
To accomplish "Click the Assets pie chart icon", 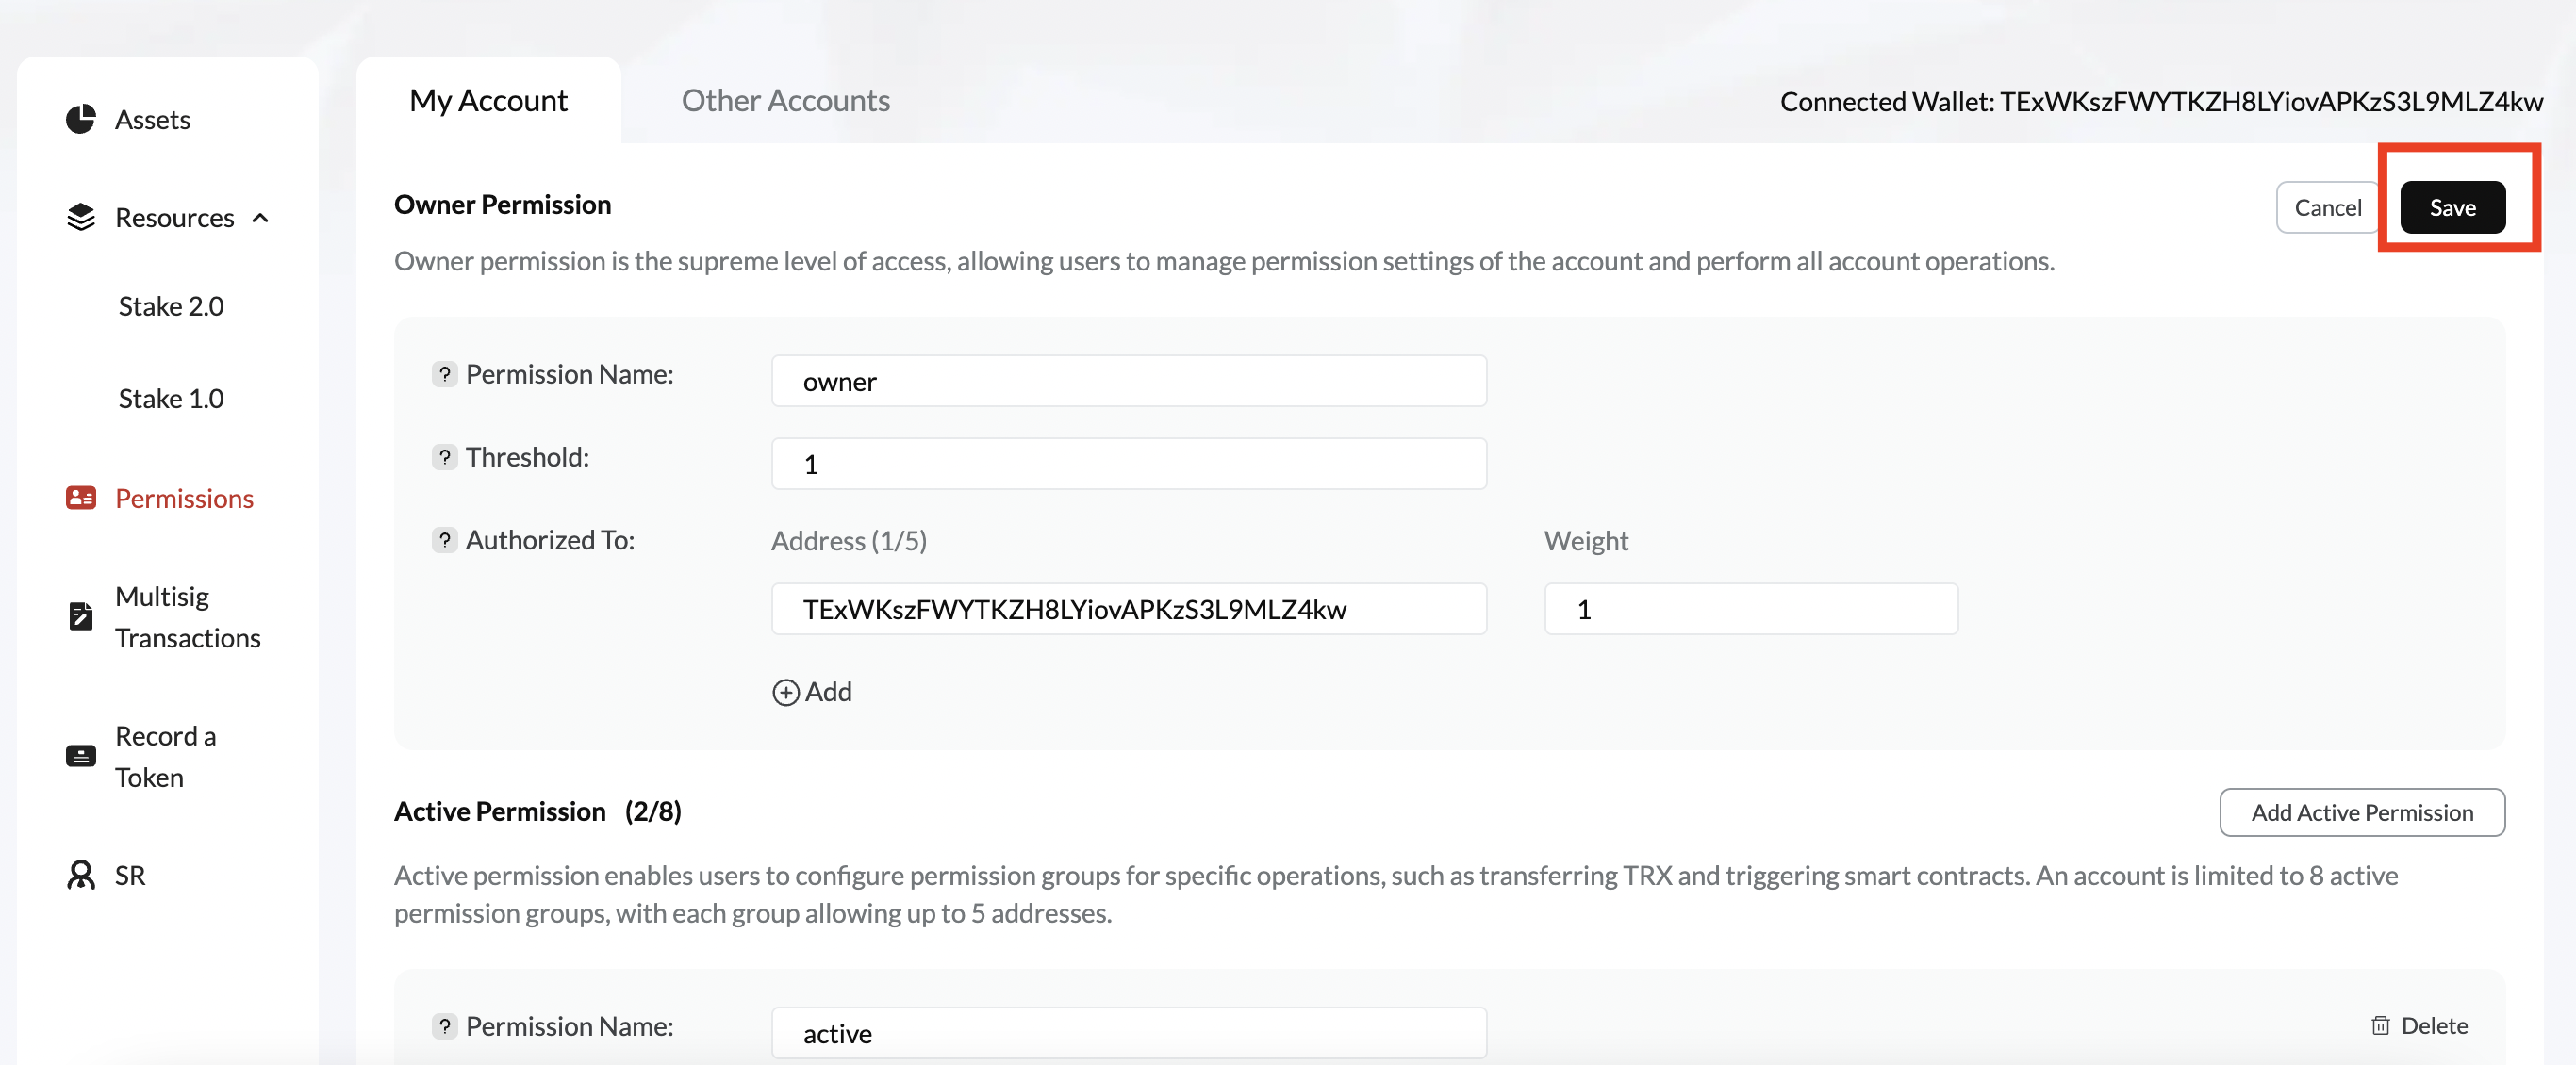I will 80,119.
